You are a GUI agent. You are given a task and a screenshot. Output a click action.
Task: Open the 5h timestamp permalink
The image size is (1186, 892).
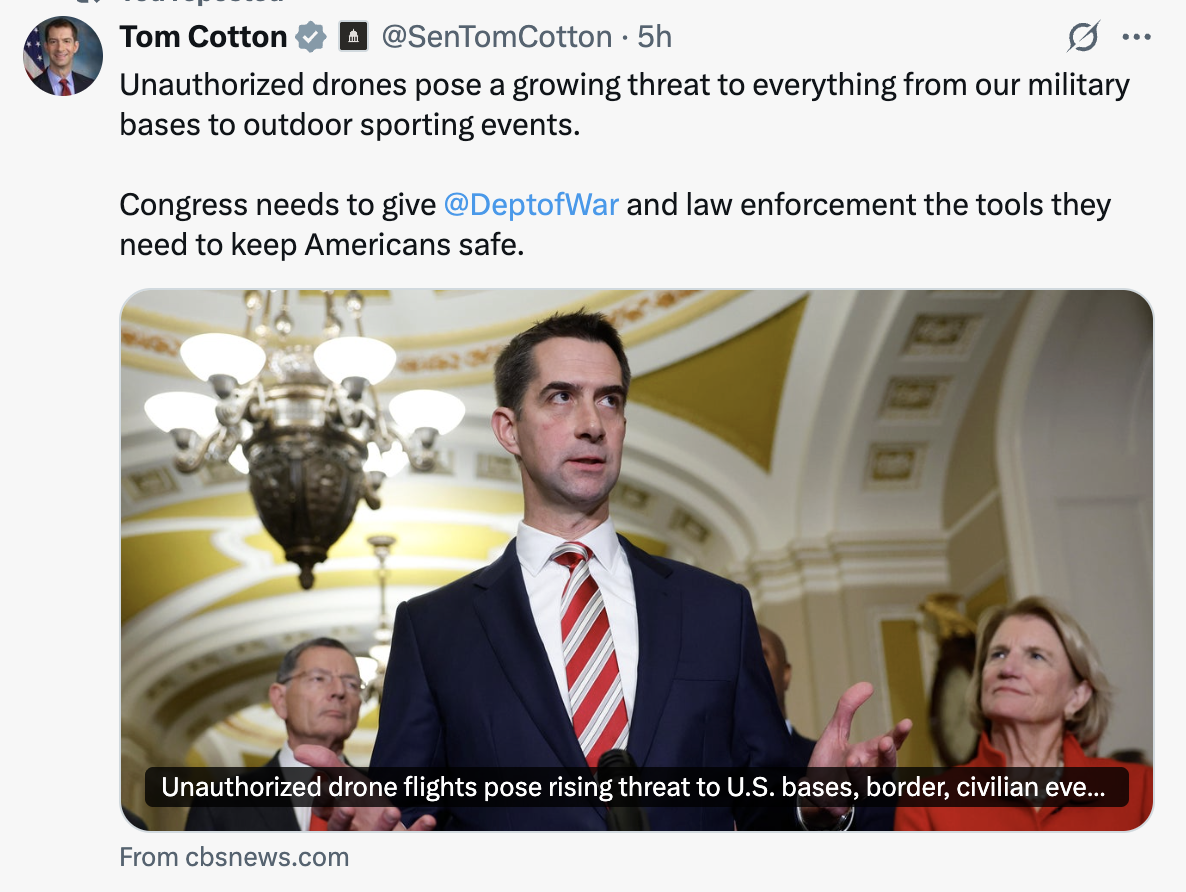(x=654, y=36)
